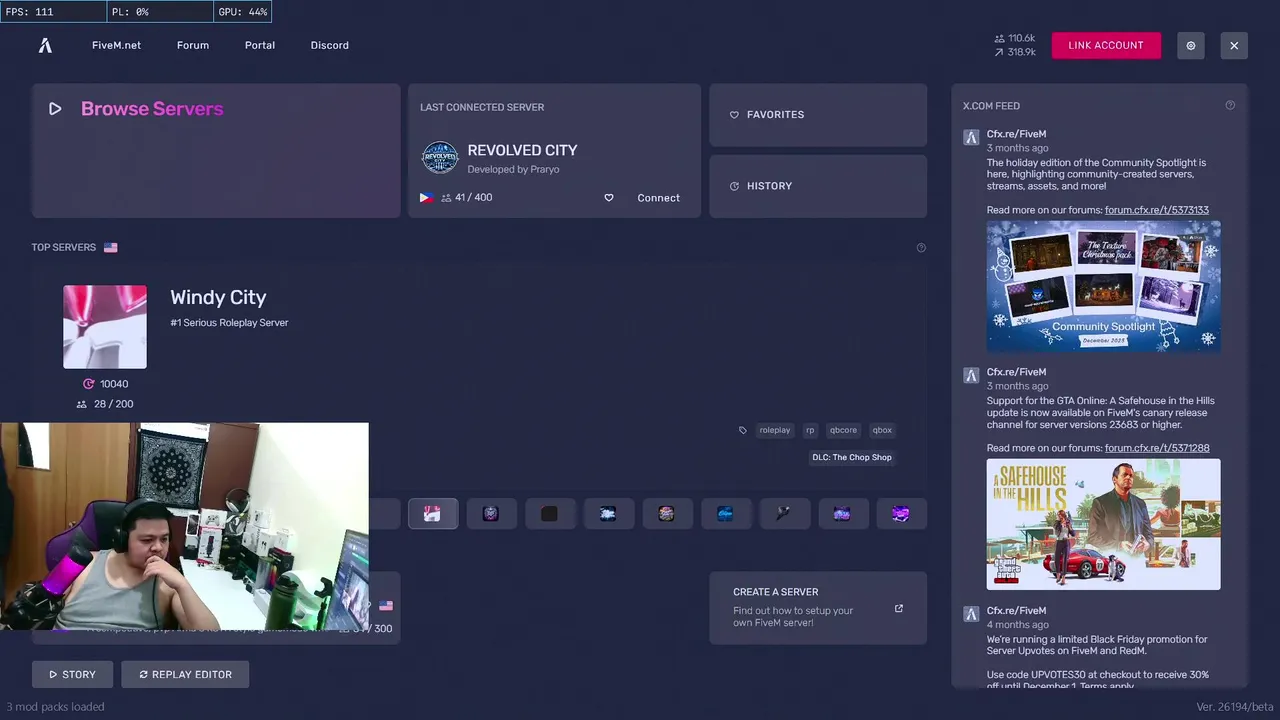Select the second server icon after highlighted one
Viewport: 1280px width, 720px height.
coord(549,513)
